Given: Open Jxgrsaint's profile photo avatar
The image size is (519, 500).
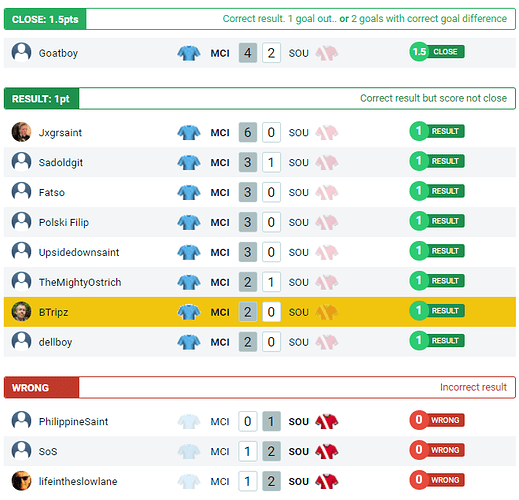Looking at the screenshot, I should pos(21,132).
